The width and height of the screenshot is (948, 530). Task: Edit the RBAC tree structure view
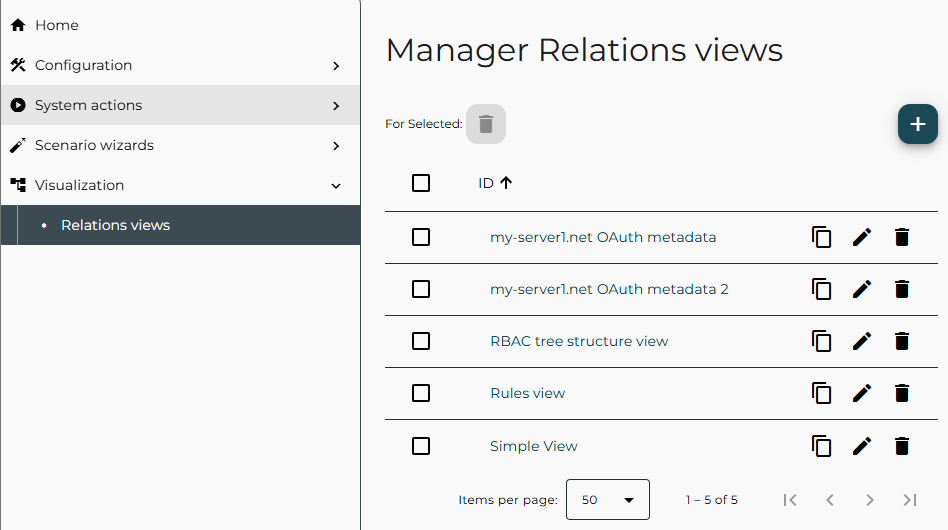862,341
